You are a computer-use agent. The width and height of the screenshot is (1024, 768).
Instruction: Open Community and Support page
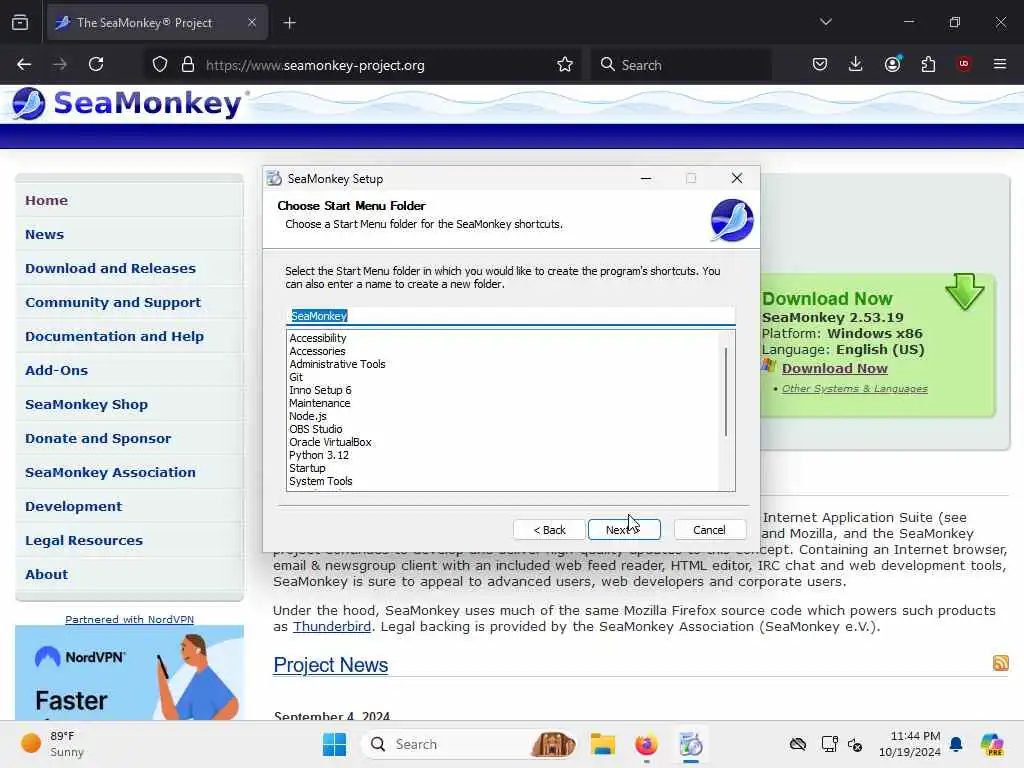(113, 302)
